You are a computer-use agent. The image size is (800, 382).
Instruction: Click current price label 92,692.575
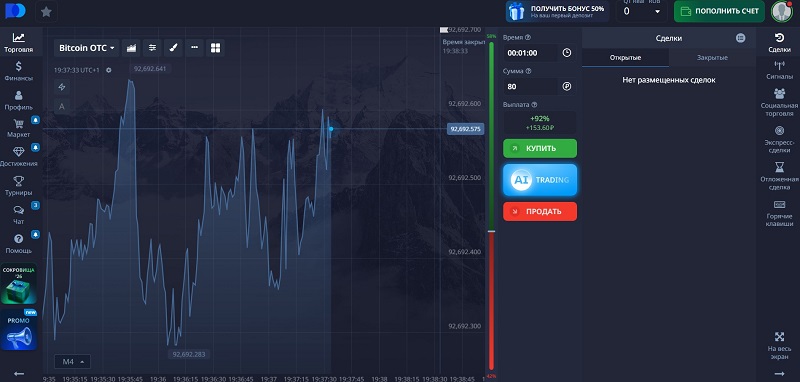click(465, 129)
